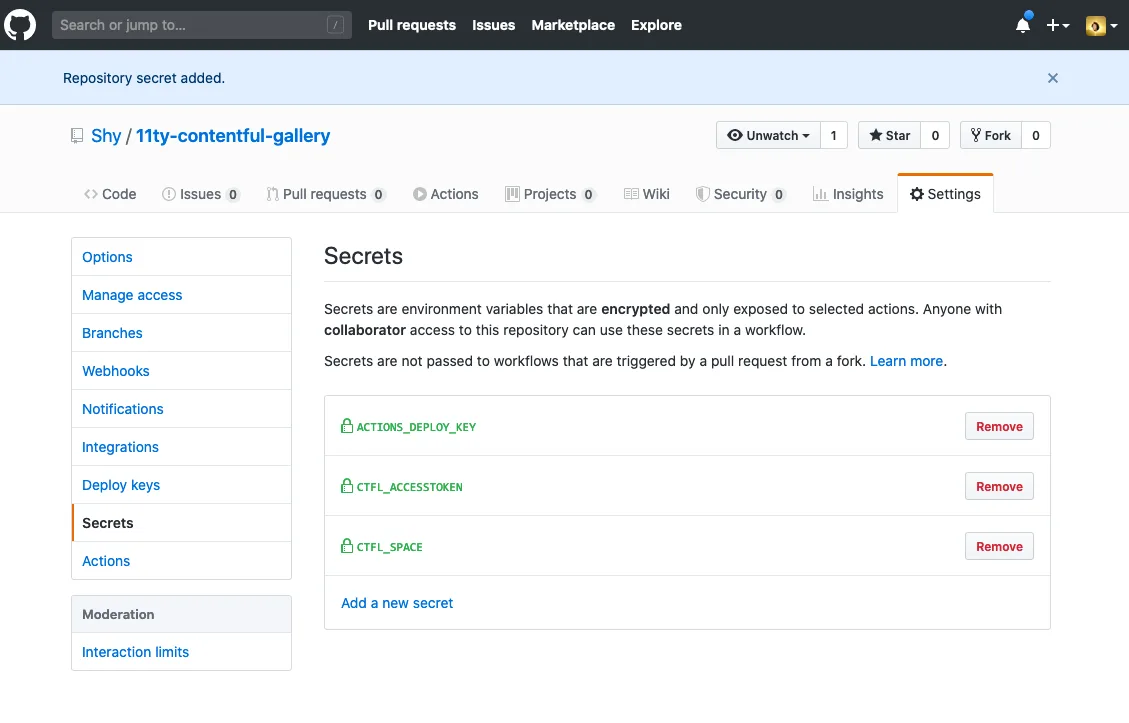Switch to the Insights tab
This screenshot has width=1129, height=723.
point(847,194)
